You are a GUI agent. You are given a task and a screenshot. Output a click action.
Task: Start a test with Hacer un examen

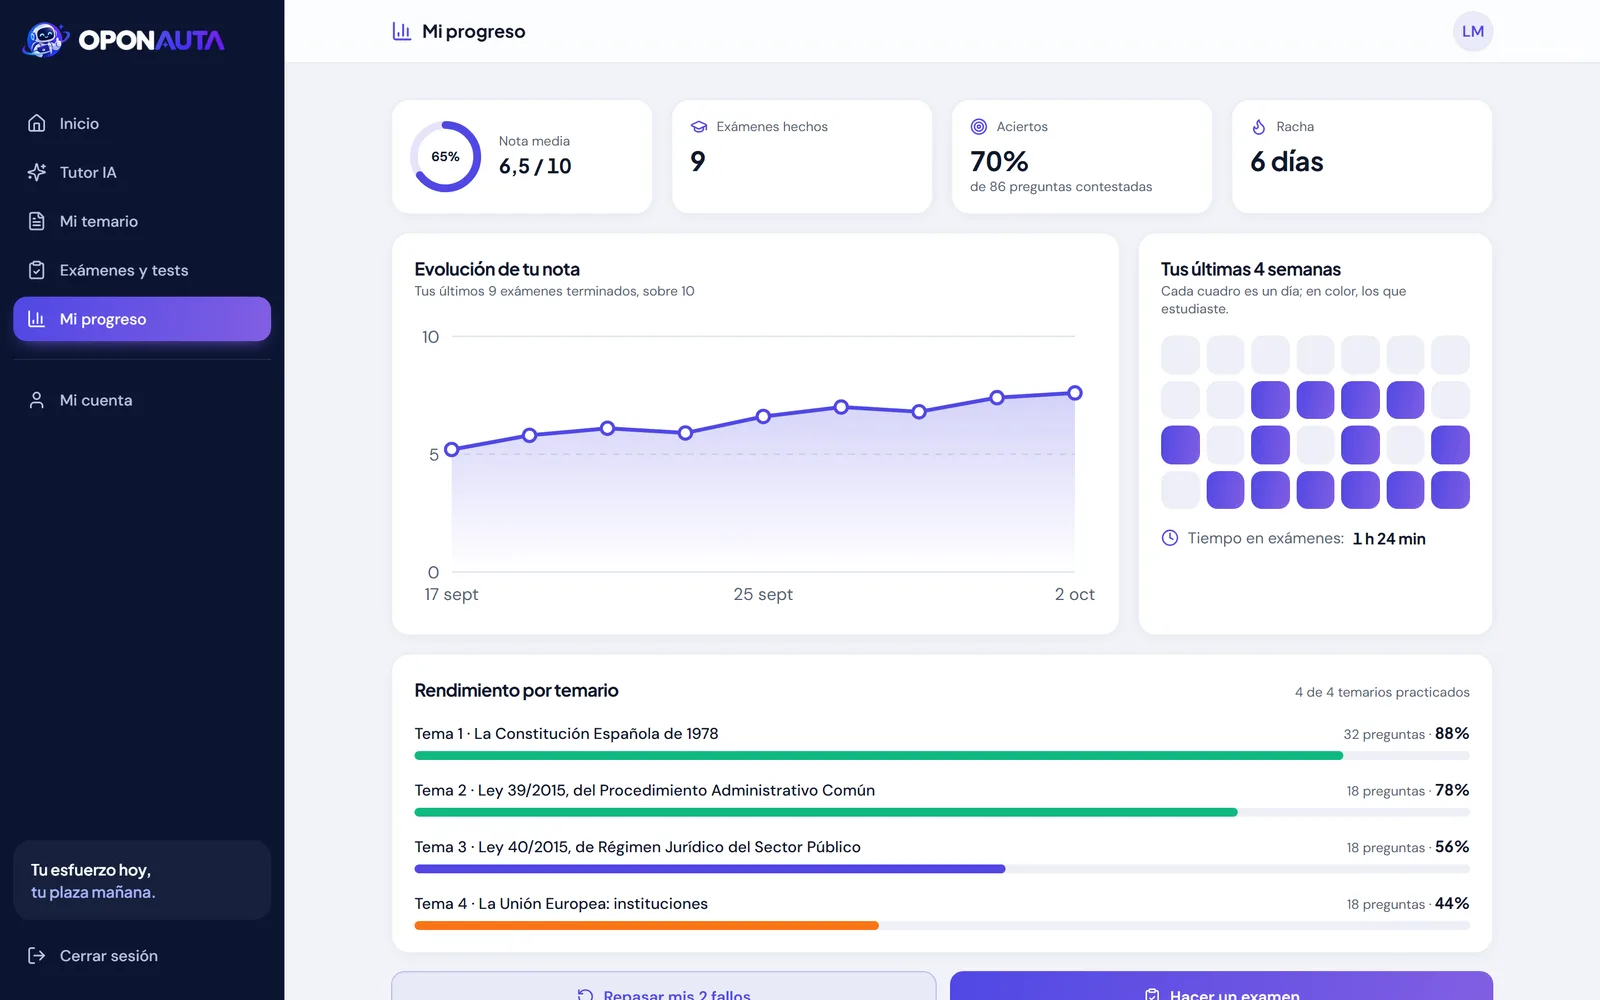(1221, 986)
